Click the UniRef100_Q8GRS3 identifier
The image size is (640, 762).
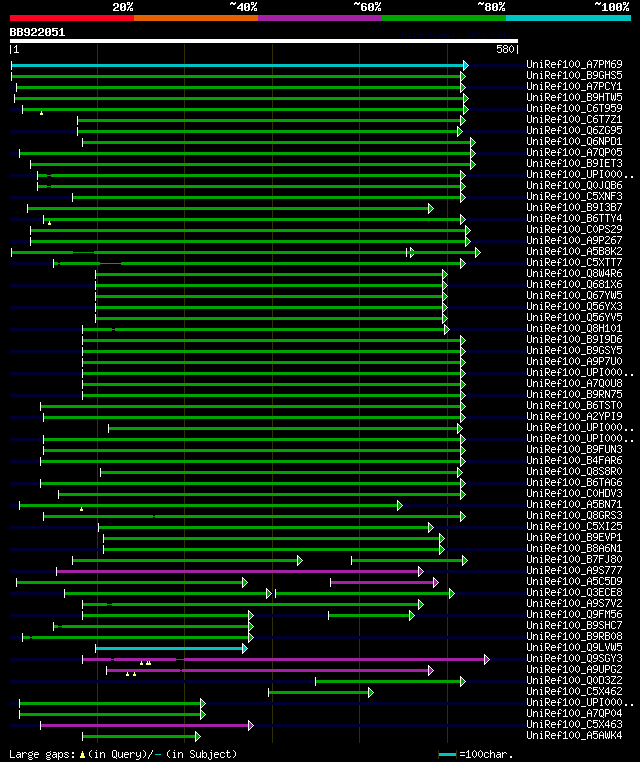tap(574, 515)
